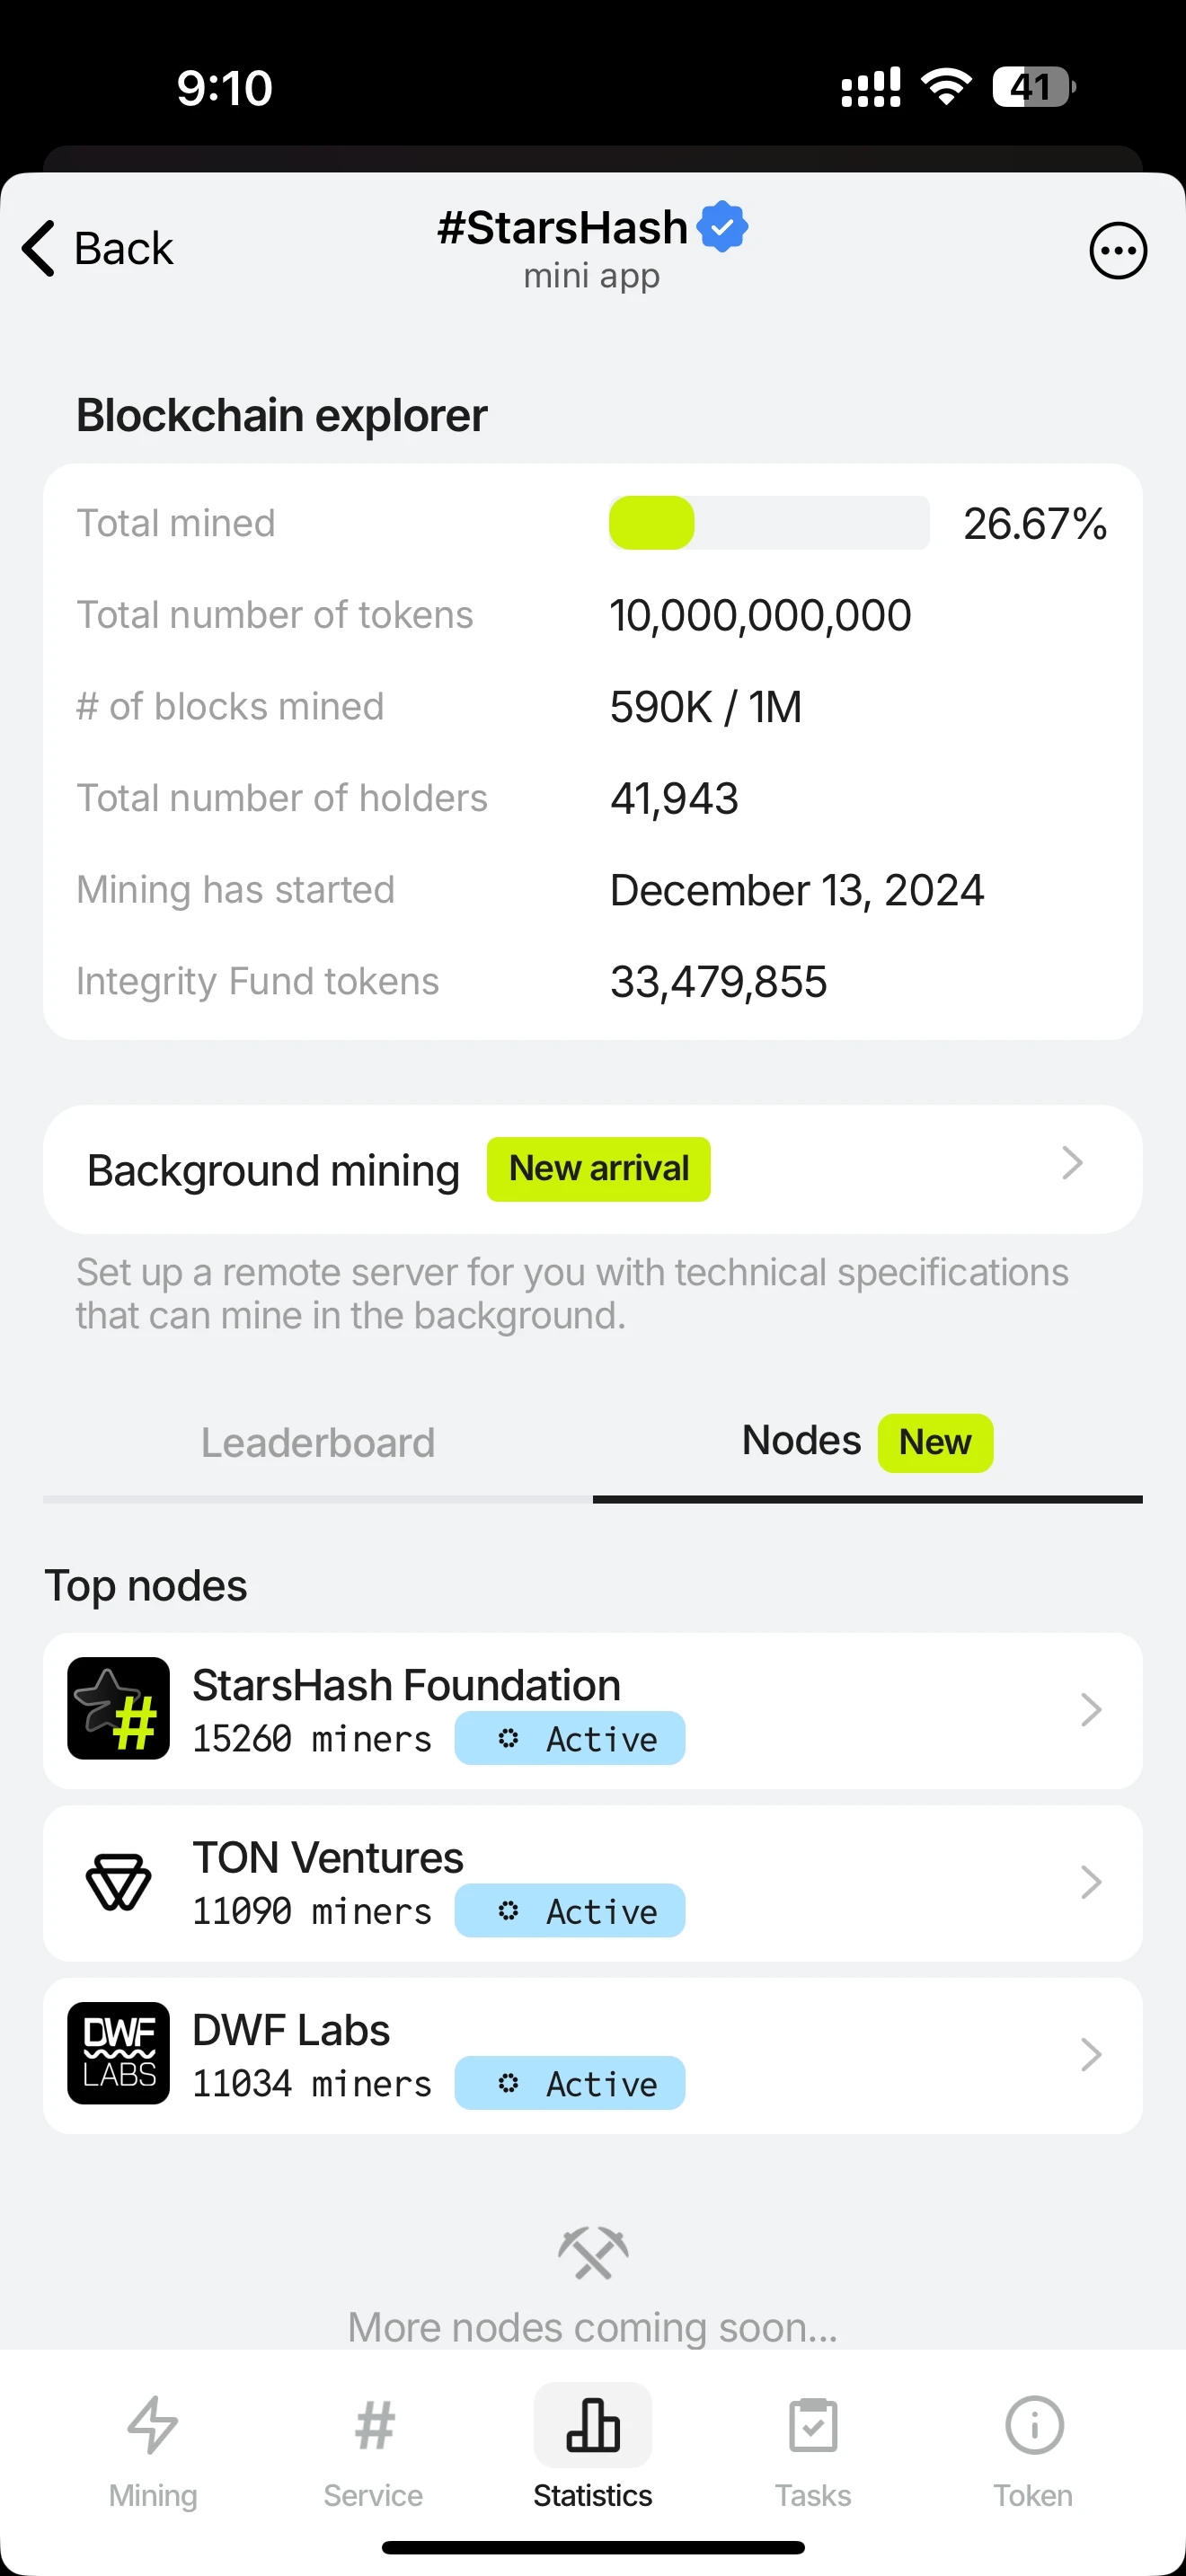Click the blue verified badge
The height and width of the screenshot is (2576, 1186).
722,227
